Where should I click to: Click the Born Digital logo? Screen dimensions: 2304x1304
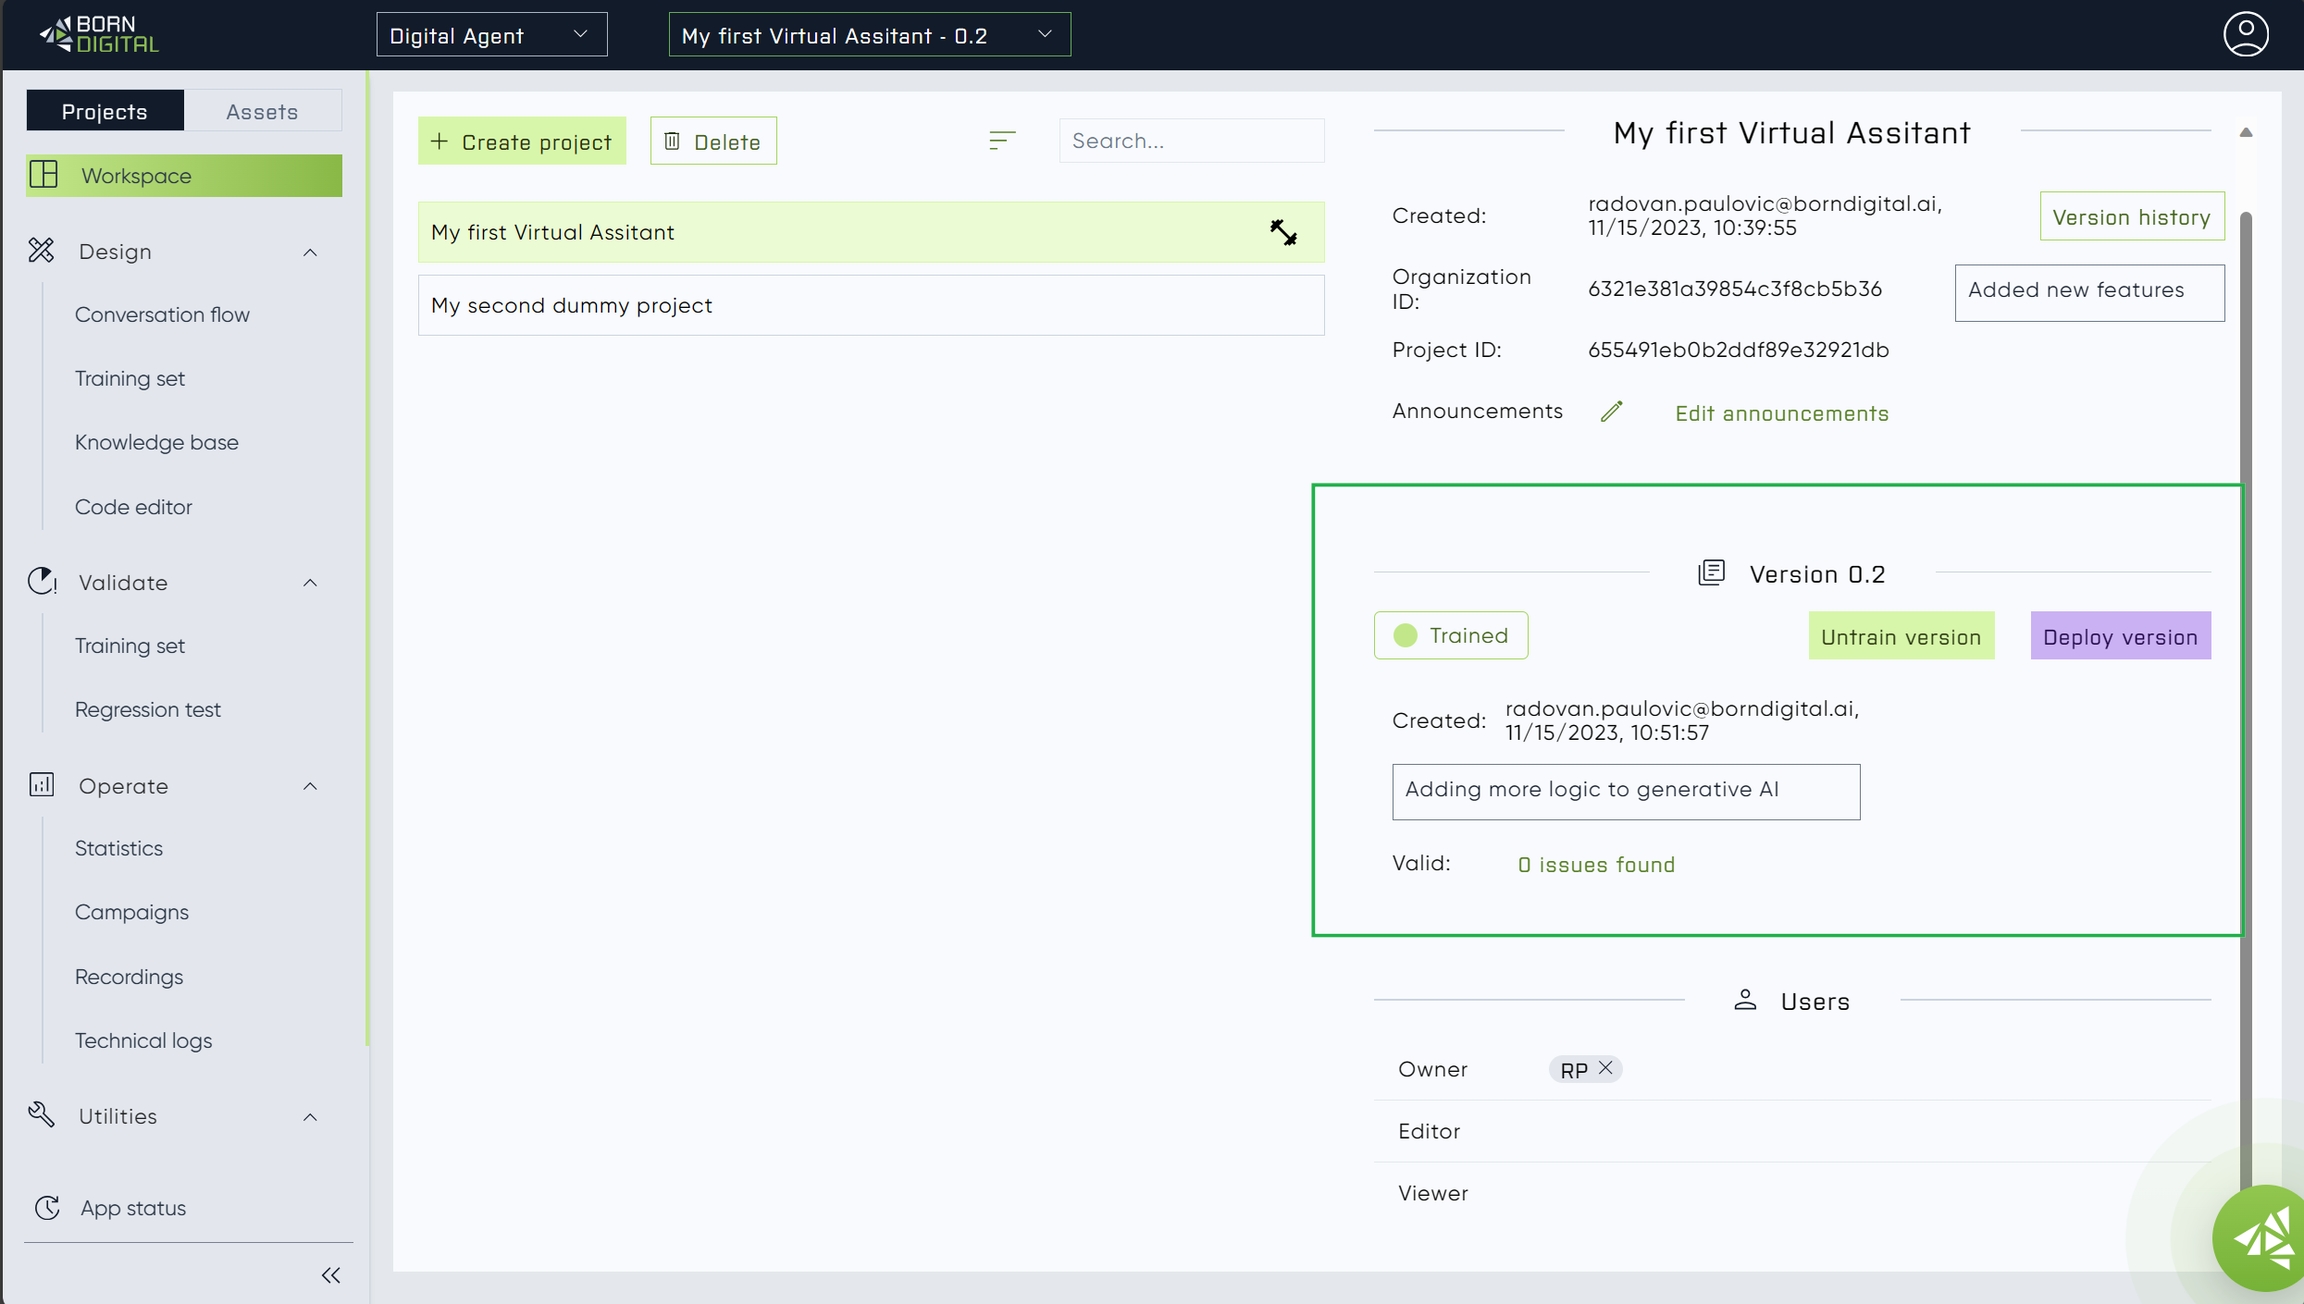(x=98, y=35)
